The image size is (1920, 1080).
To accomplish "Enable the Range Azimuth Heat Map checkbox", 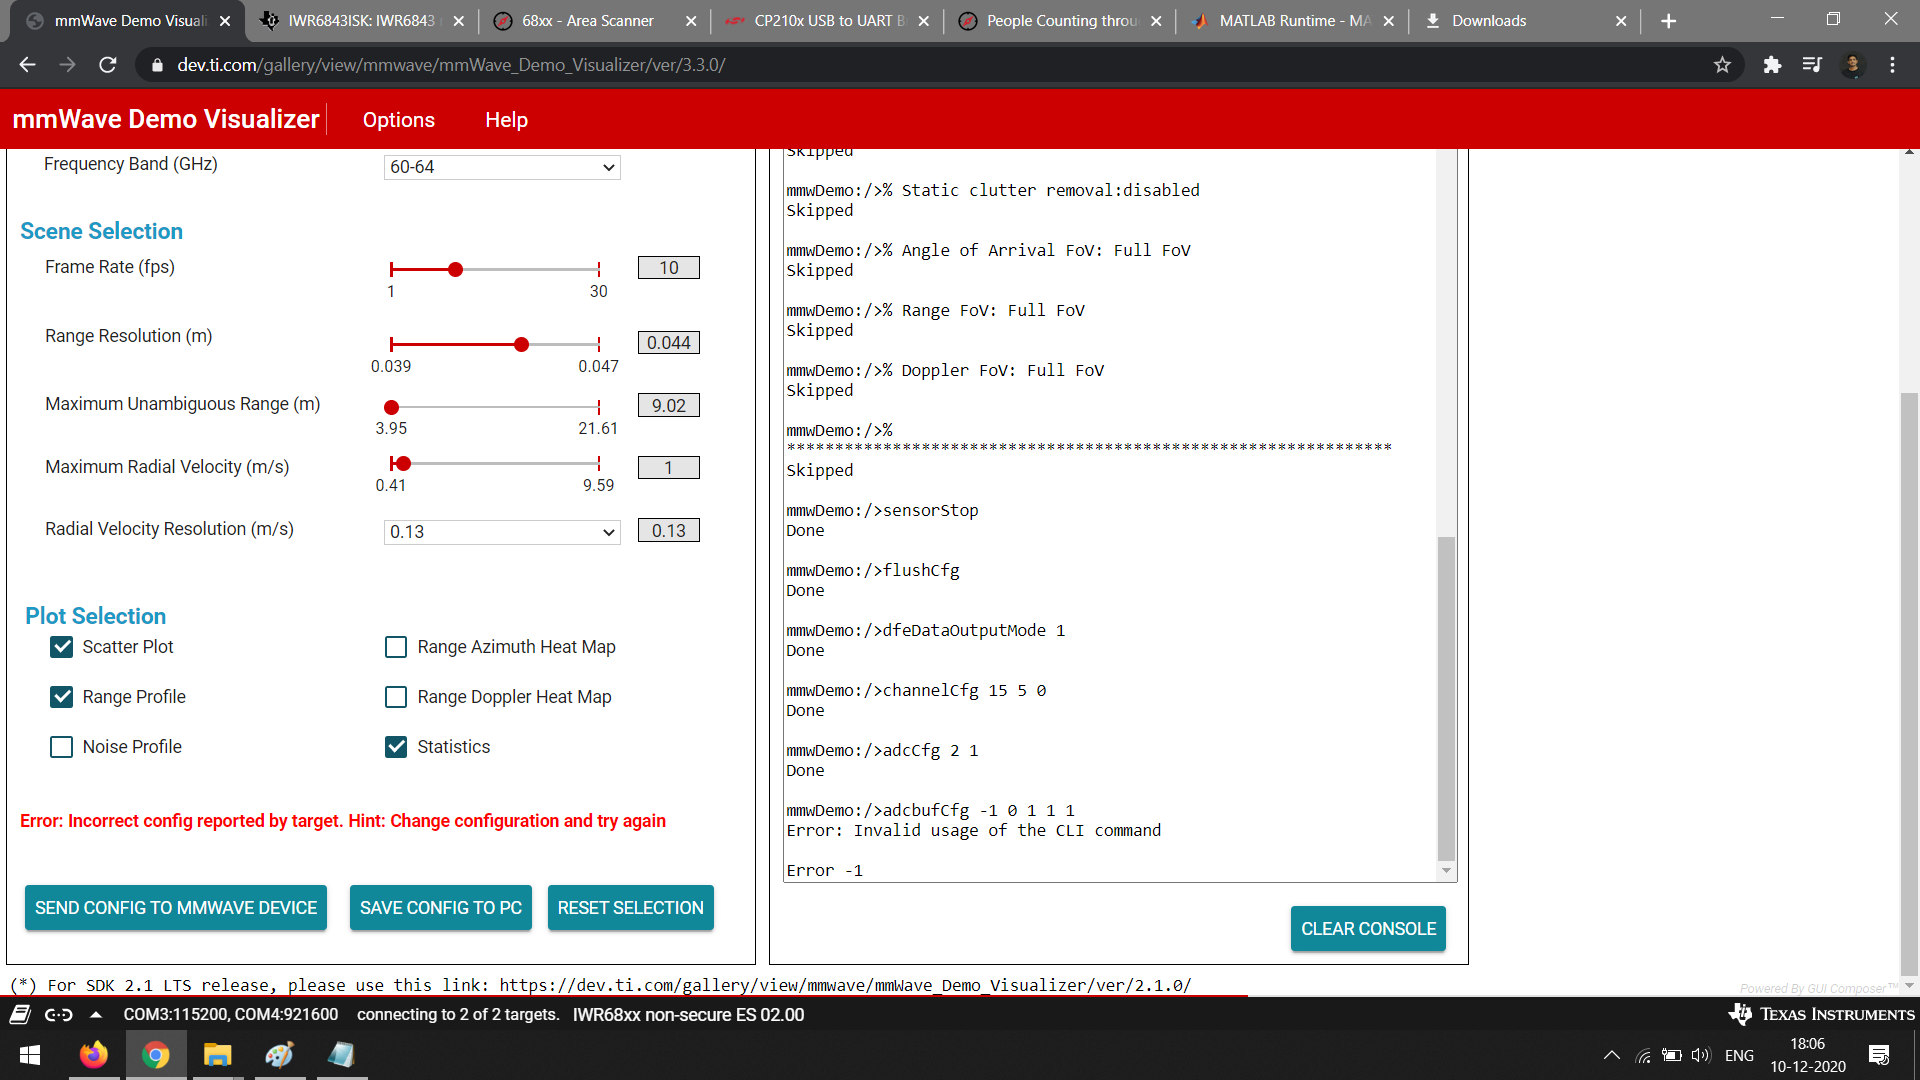I will click(x=396, y=647).
